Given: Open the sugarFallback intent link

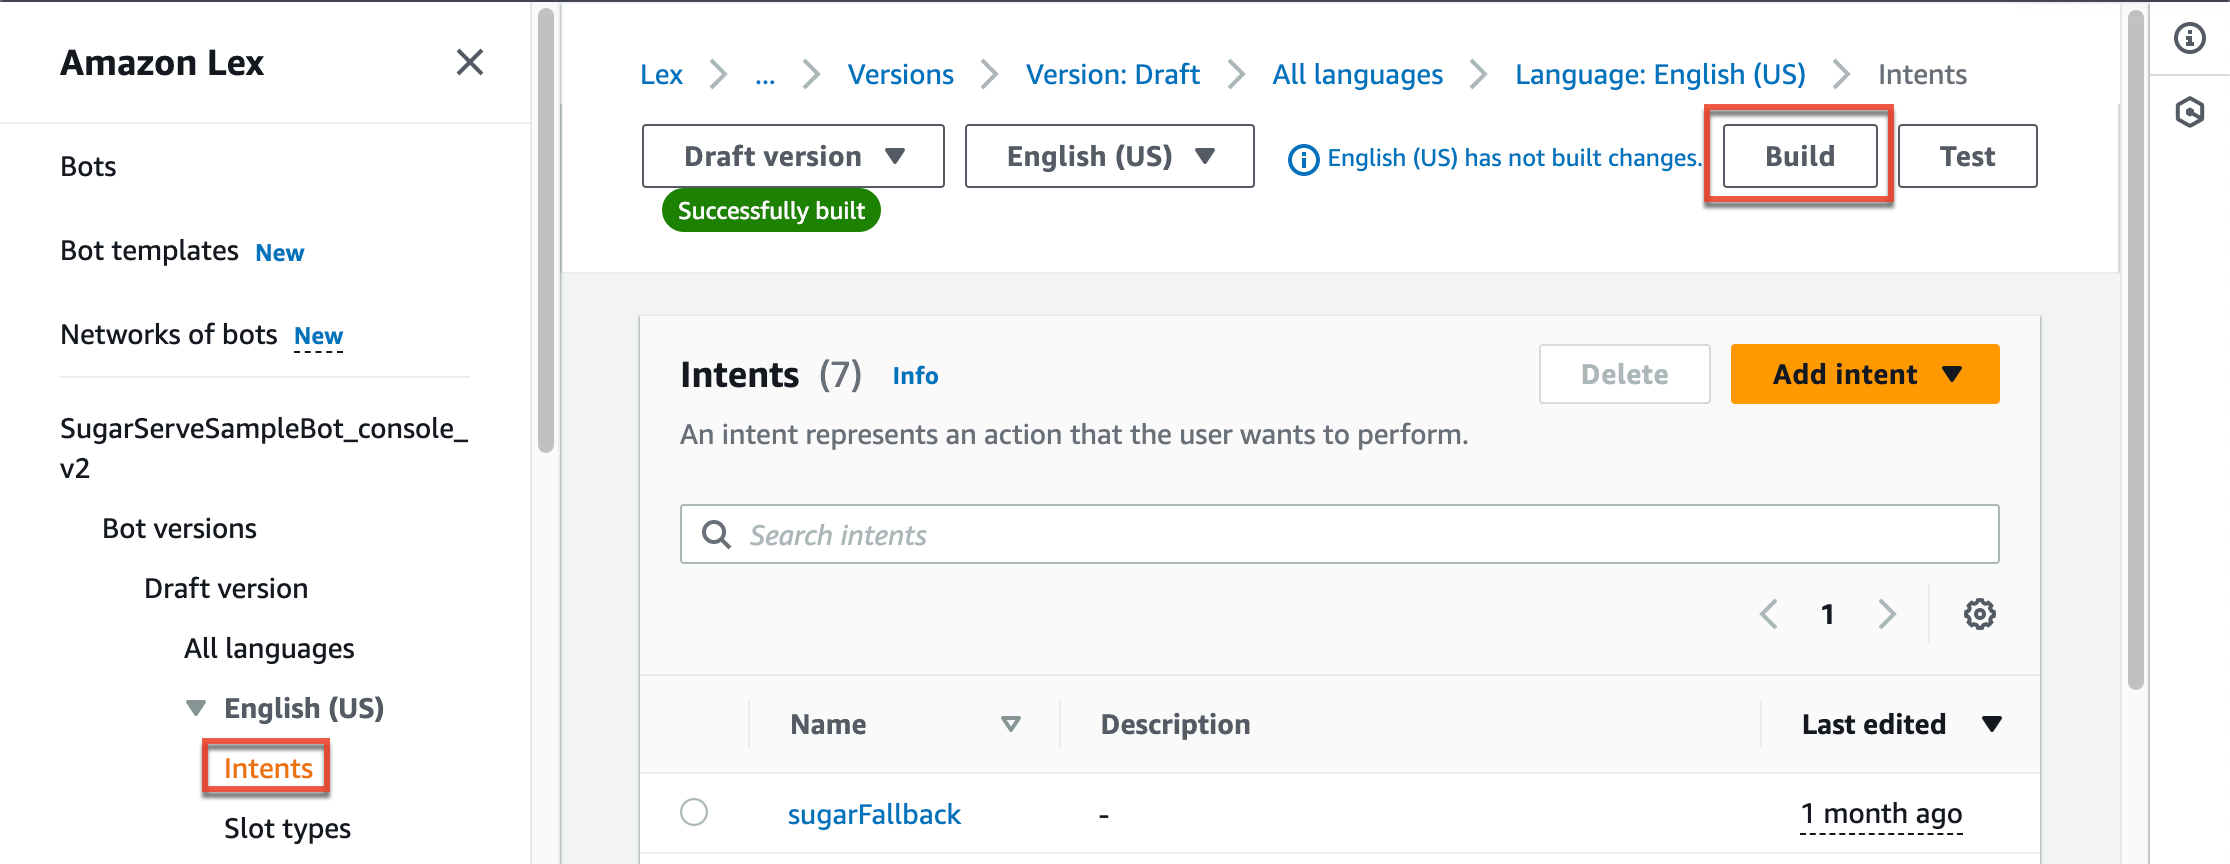Looking at the screenshot, I should click(x=873, y=814).
